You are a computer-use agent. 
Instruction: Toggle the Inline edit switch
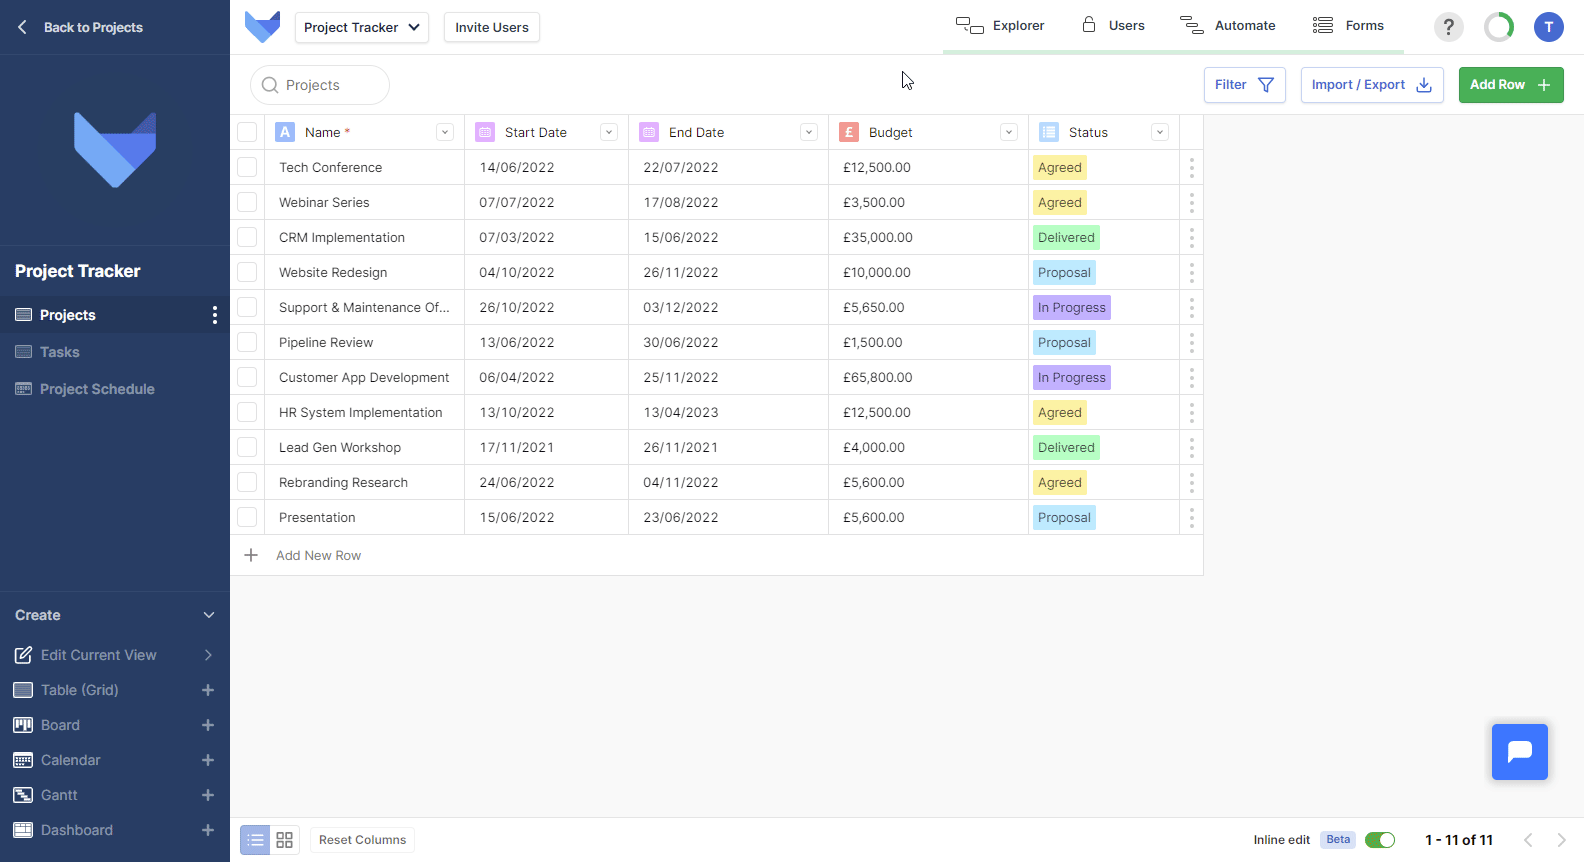click(x=1380, y=840)
